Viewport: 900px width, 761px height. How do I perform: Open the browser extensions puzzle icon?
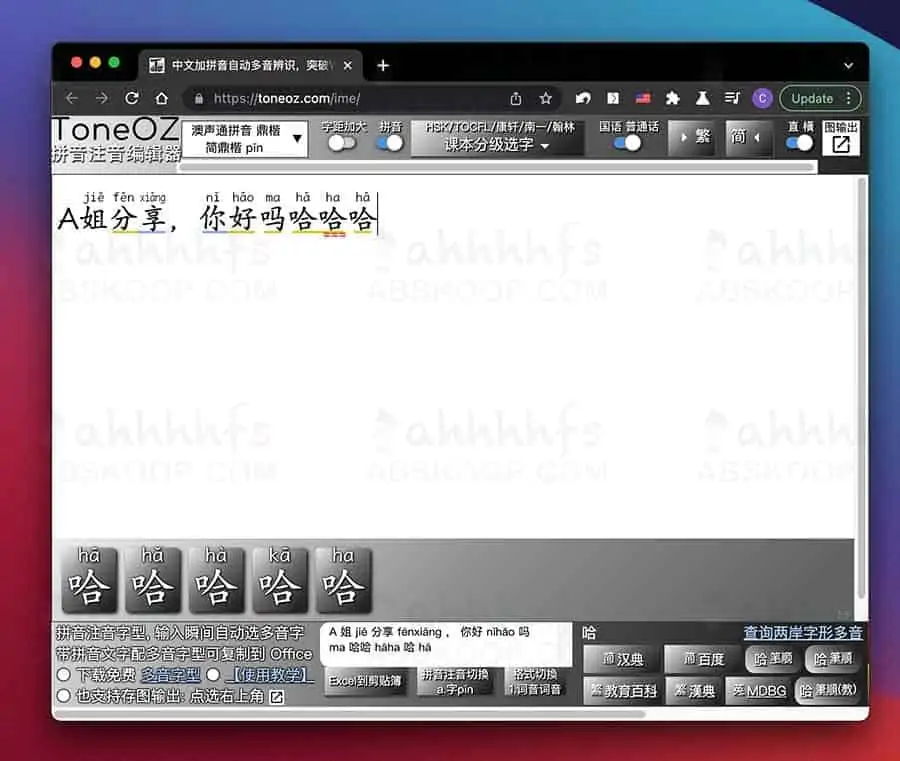pyautogui.click(x=672, y=98)
